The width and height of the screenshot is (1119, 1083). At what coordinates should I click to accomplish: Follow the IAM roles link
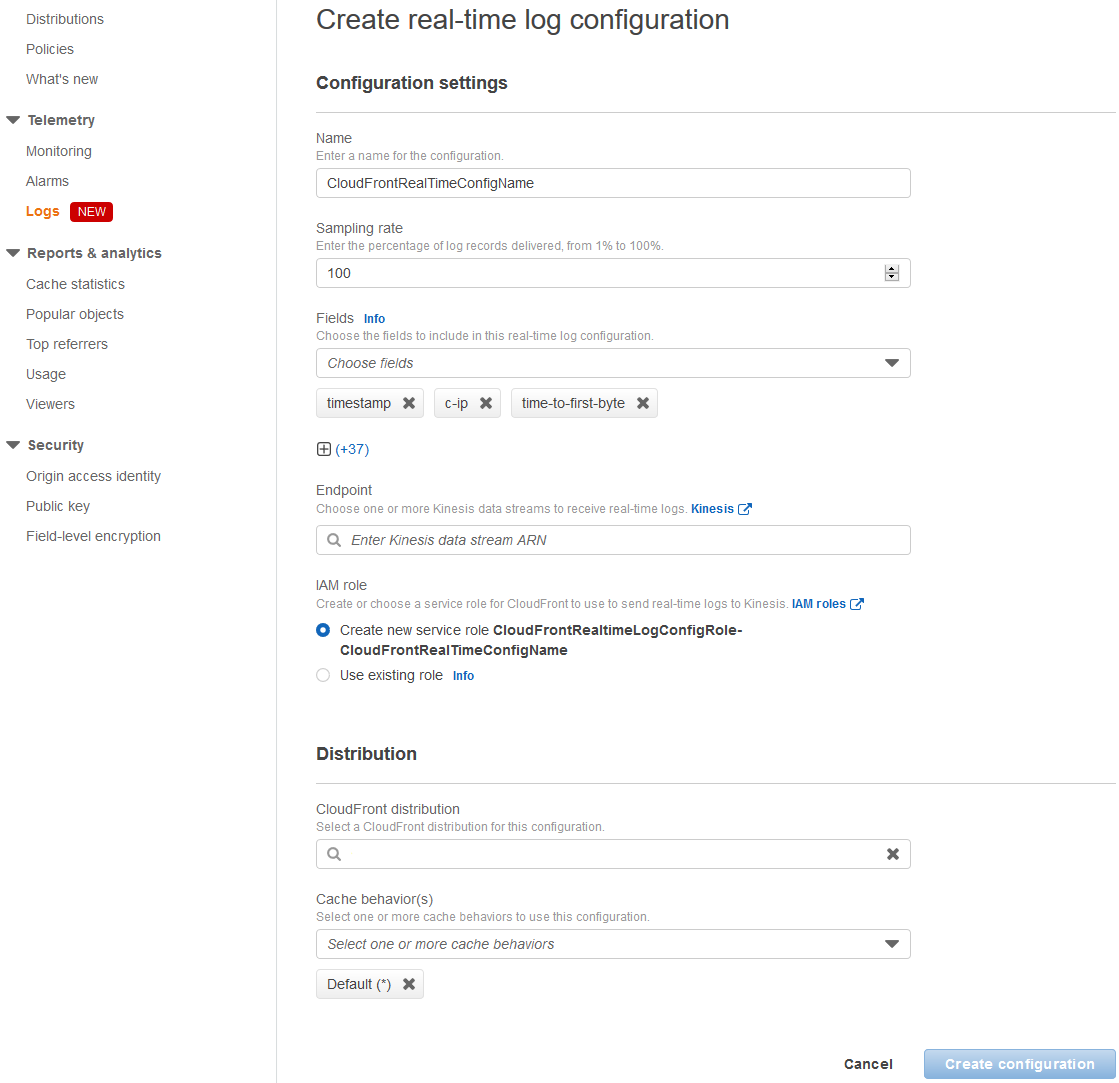[819, 604]
